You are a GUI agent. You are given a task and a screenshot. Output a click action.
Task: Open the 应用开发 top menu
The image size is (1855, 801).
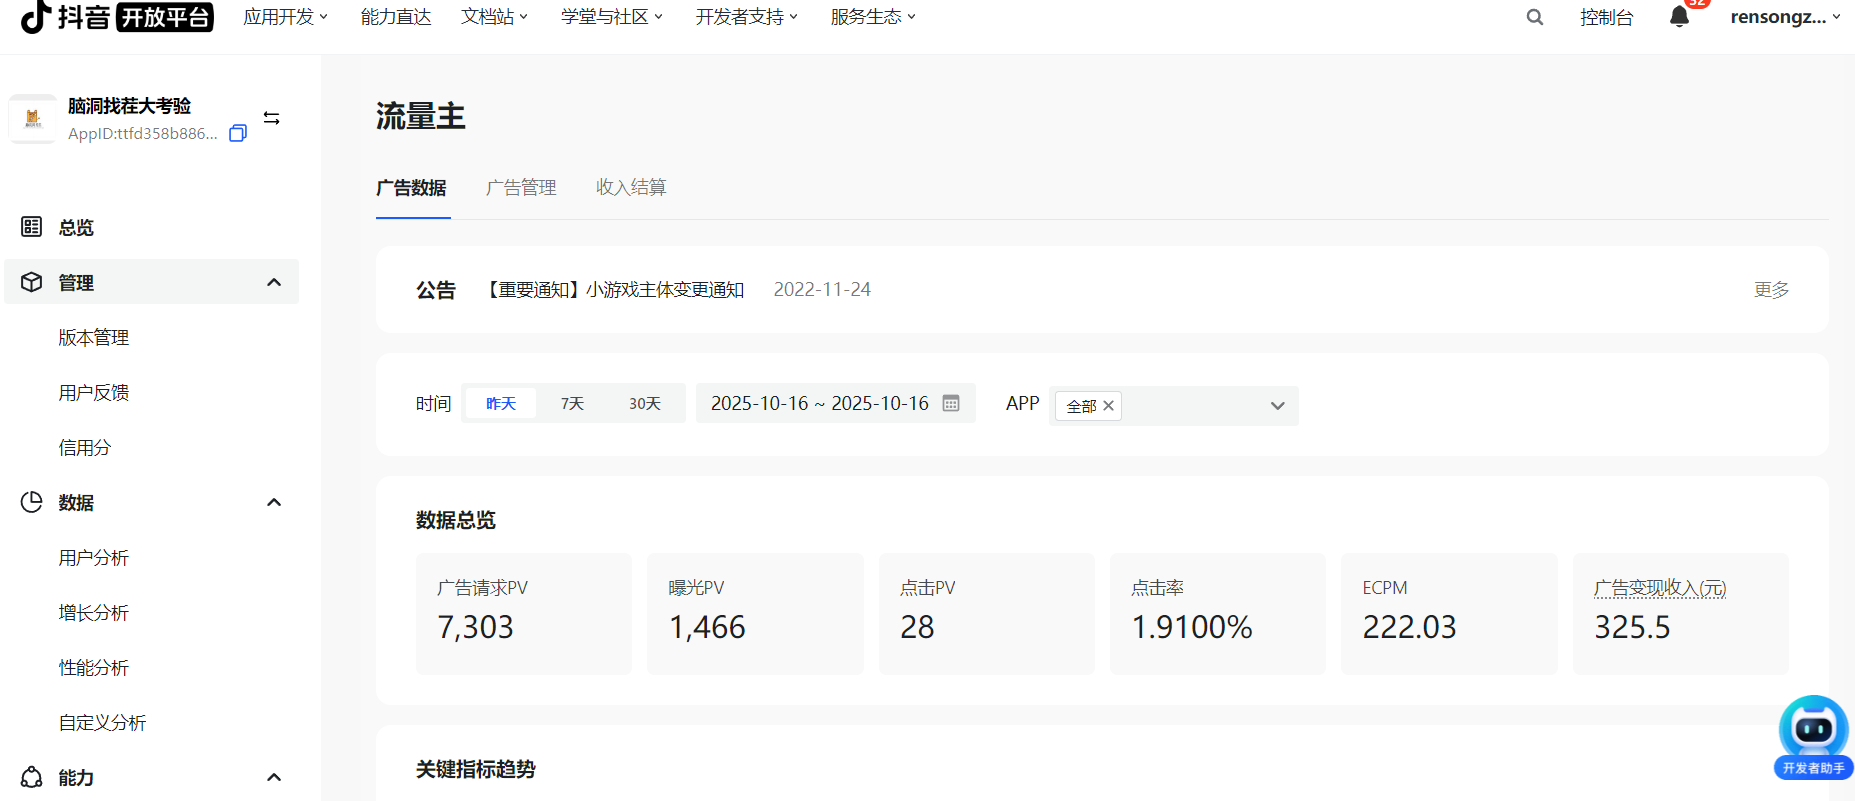285,17
